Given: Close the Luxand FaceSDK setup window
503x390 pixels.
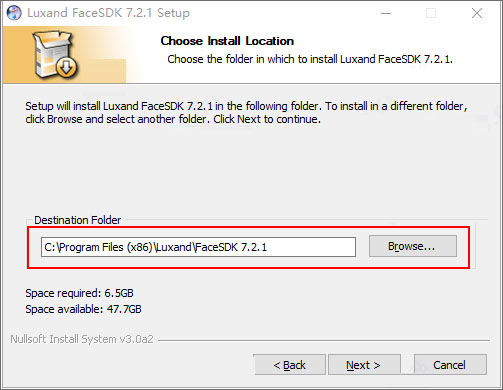Looking at the screenshot, I should point(477,13).
